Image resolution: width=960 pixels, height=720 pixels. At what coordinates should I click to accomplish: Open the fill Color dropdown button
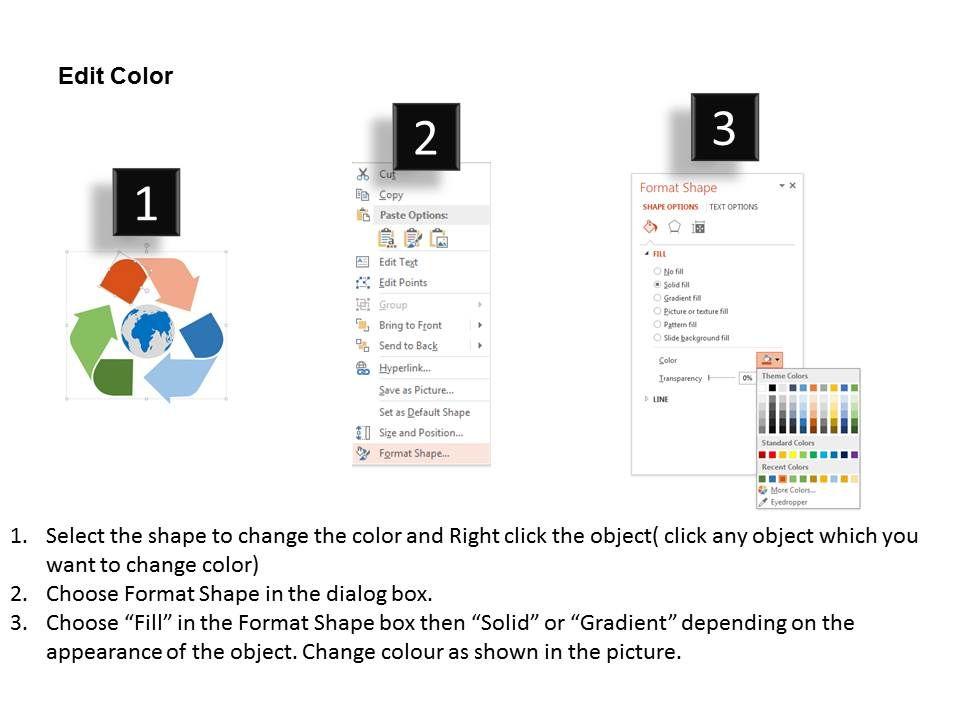pos(769,360)
